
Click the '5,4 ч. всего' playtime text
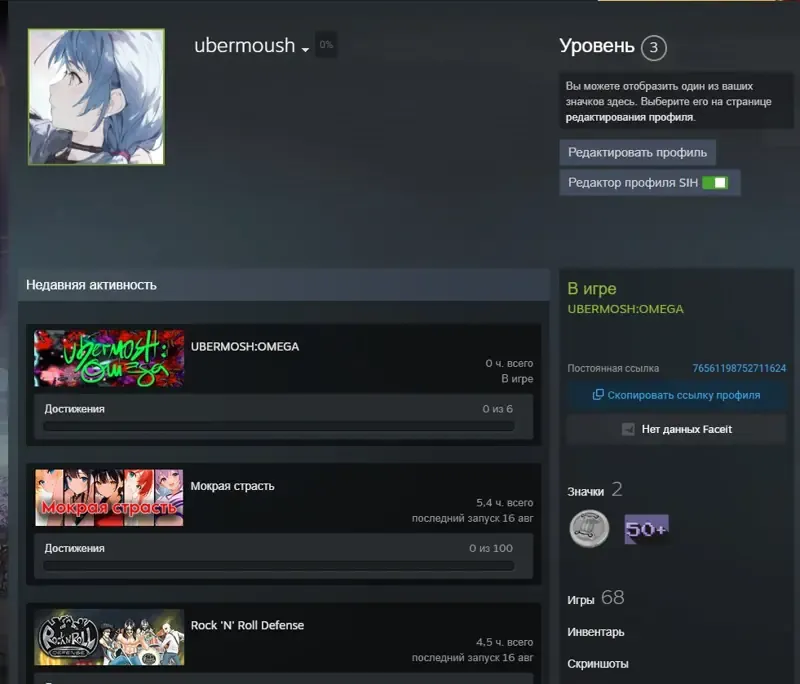pyautogui.click(x=505, y=503)
